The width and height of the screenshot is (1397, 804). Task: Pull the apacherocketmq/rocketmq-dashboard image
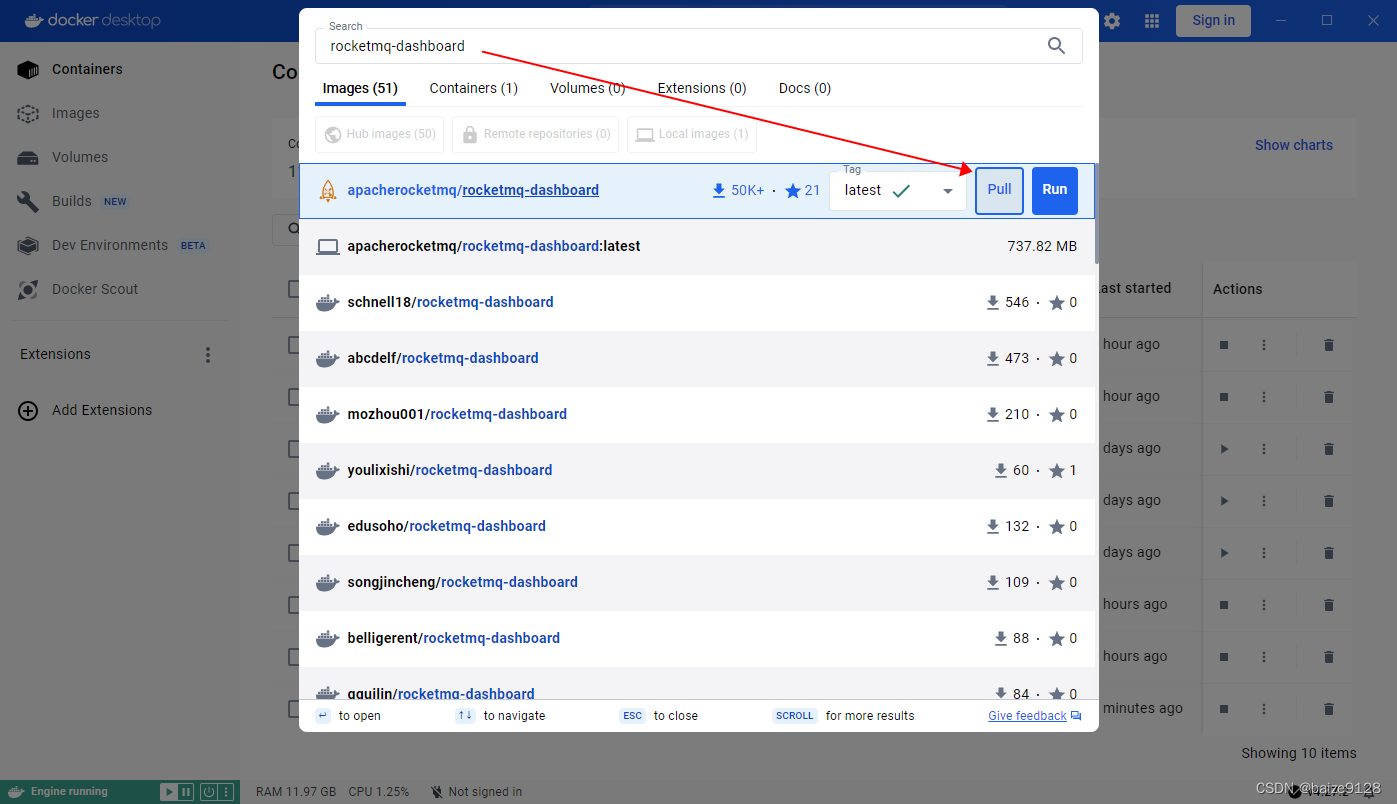pyautogui.click(x=1000, y=190)
